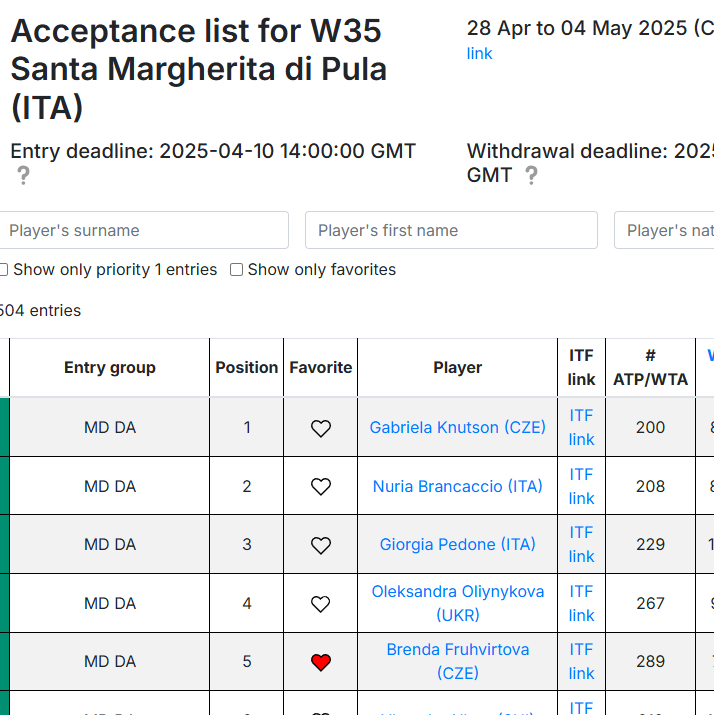Unfavorite Brenda Fruhvirtova red heart

click(321, 662)
